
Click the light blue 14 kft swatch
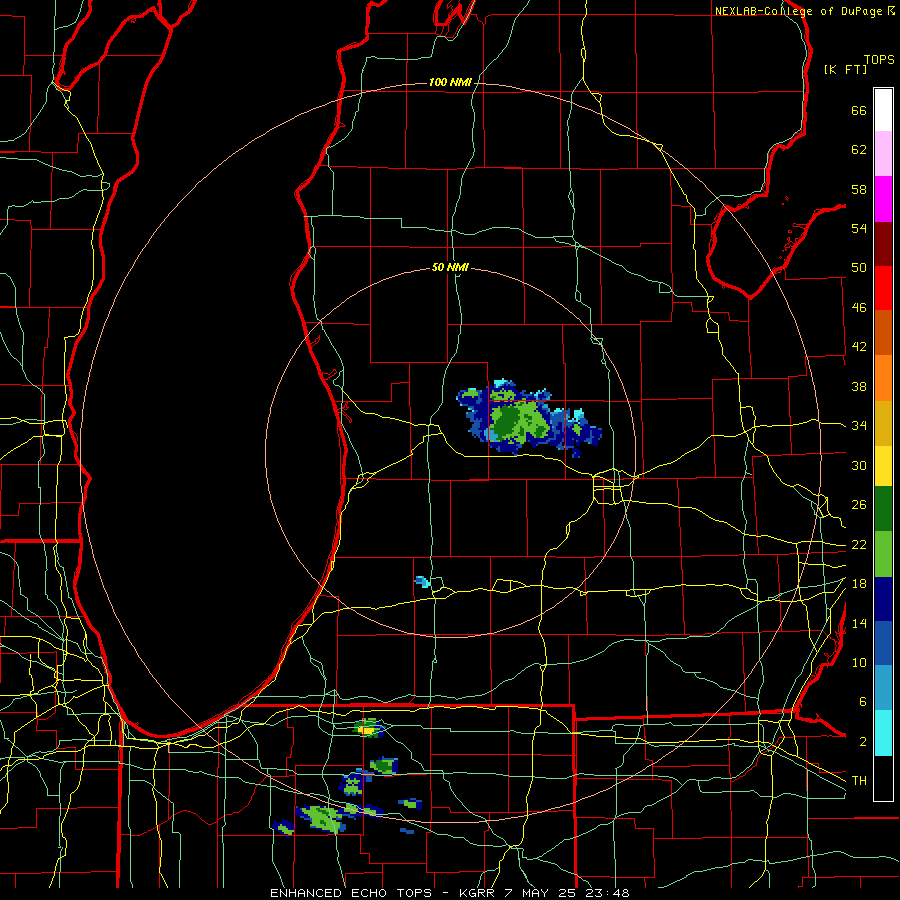pyautogui.click(x=883, y=688)
